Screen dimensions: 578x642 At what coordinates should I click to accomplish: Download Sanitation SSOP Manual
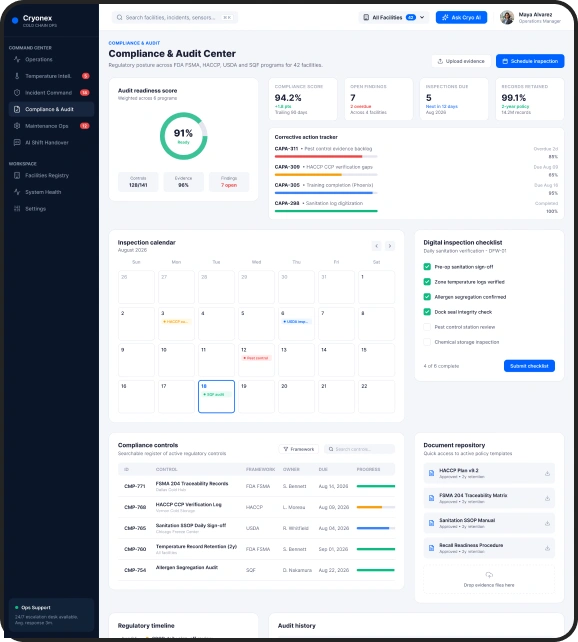click(x=547, y=523)
